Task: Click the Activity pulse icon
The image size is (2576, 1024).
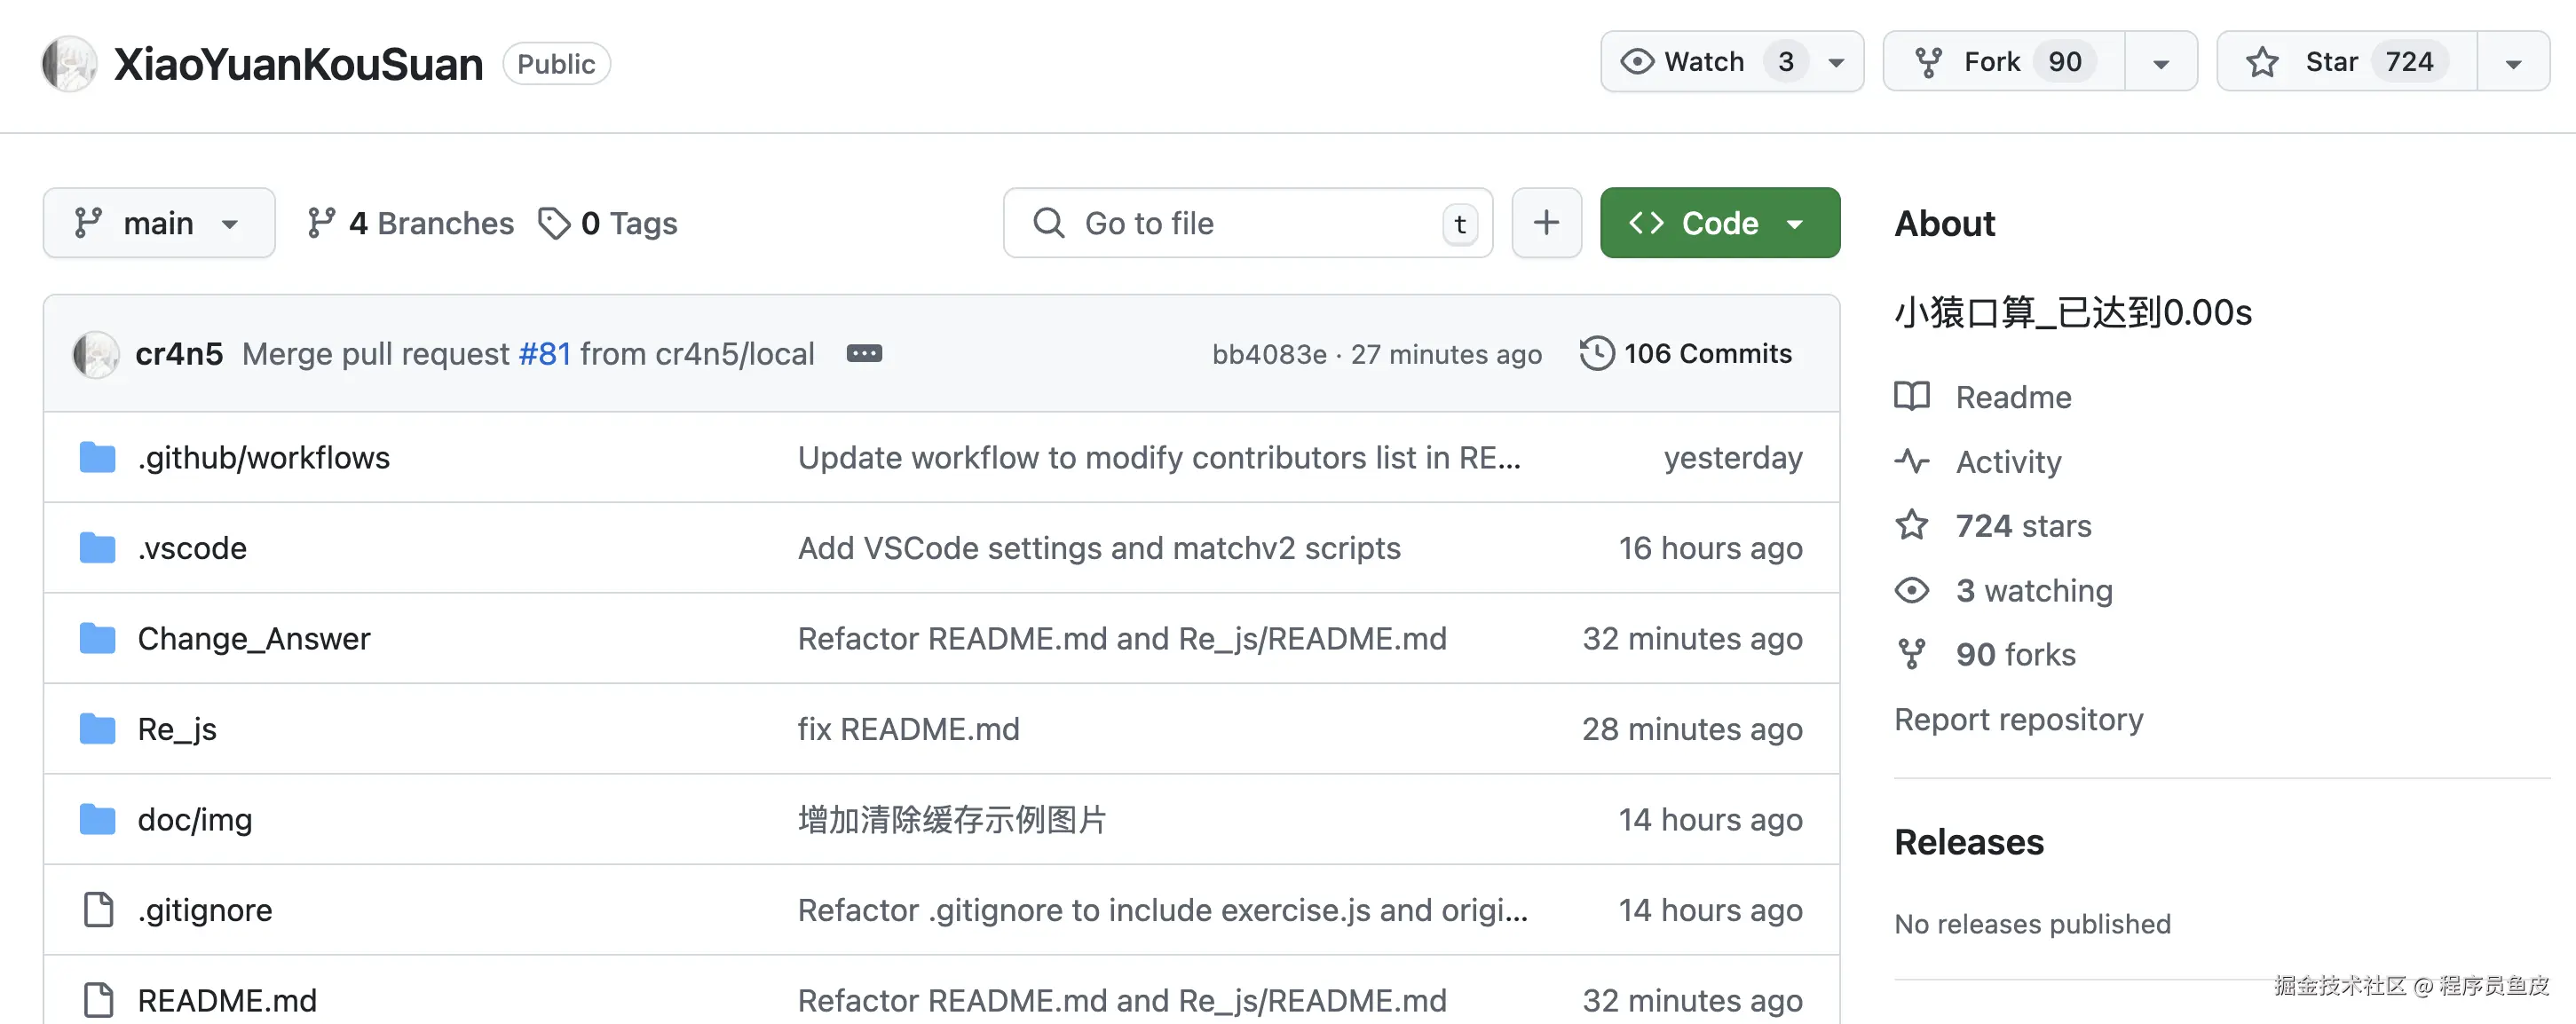Action: [x=1911, y=461]
